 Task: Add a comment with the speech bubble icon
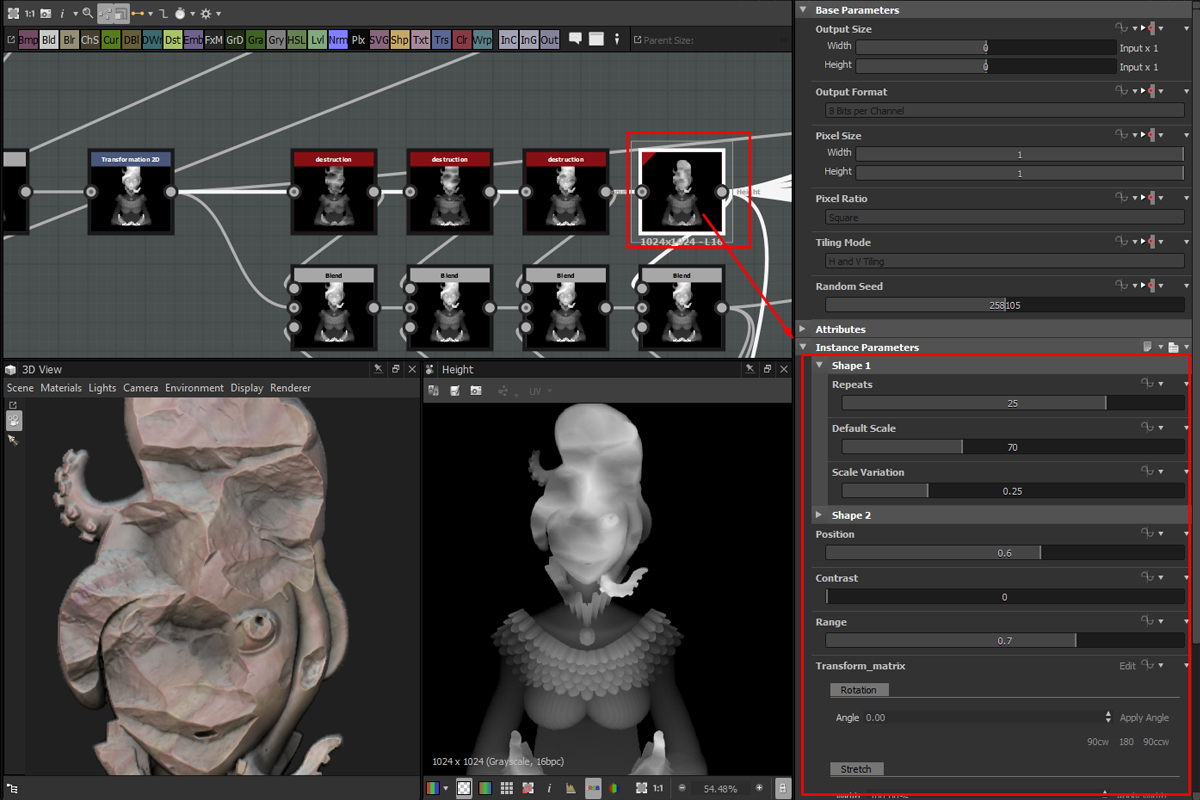[576, 39]
